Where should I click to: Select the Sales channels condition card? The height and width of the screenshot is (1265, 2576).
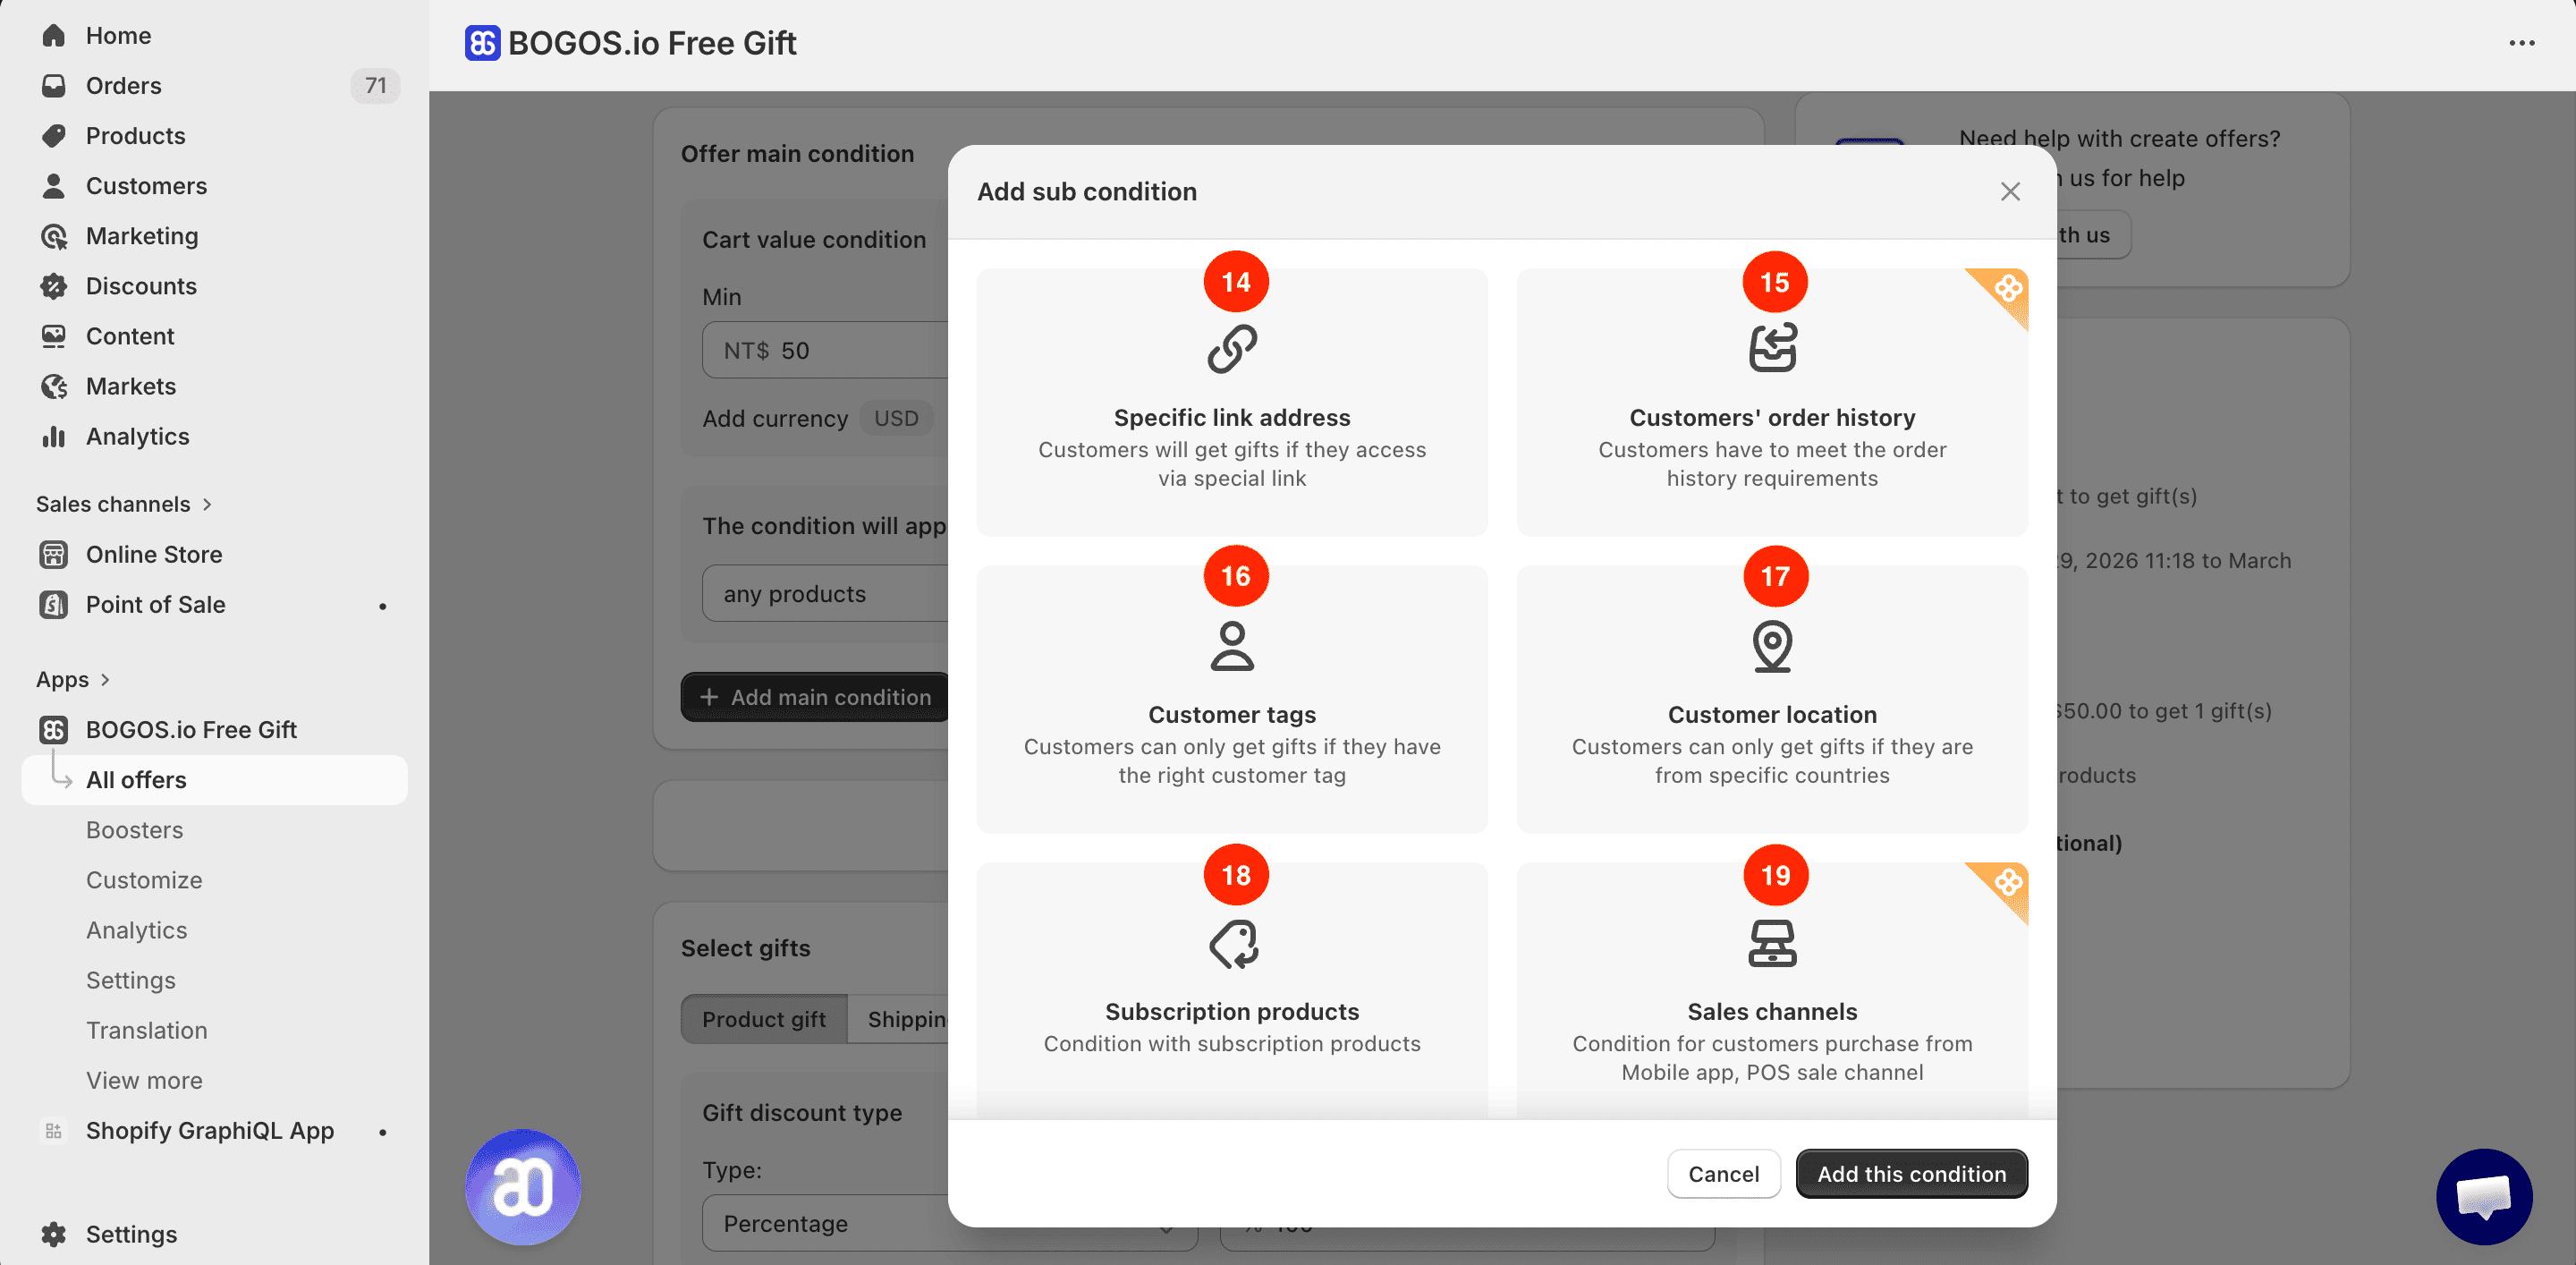(x=1772, y=990)
